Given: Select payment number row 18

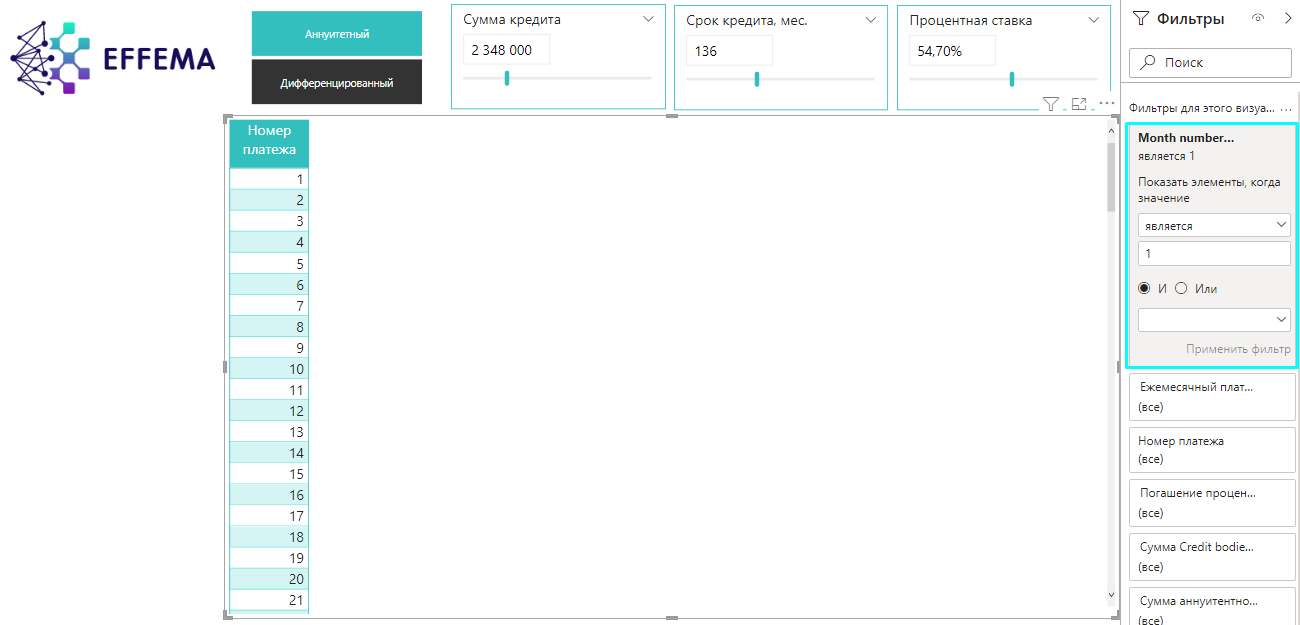Looking at the screenshot, I should coord(270,537).
